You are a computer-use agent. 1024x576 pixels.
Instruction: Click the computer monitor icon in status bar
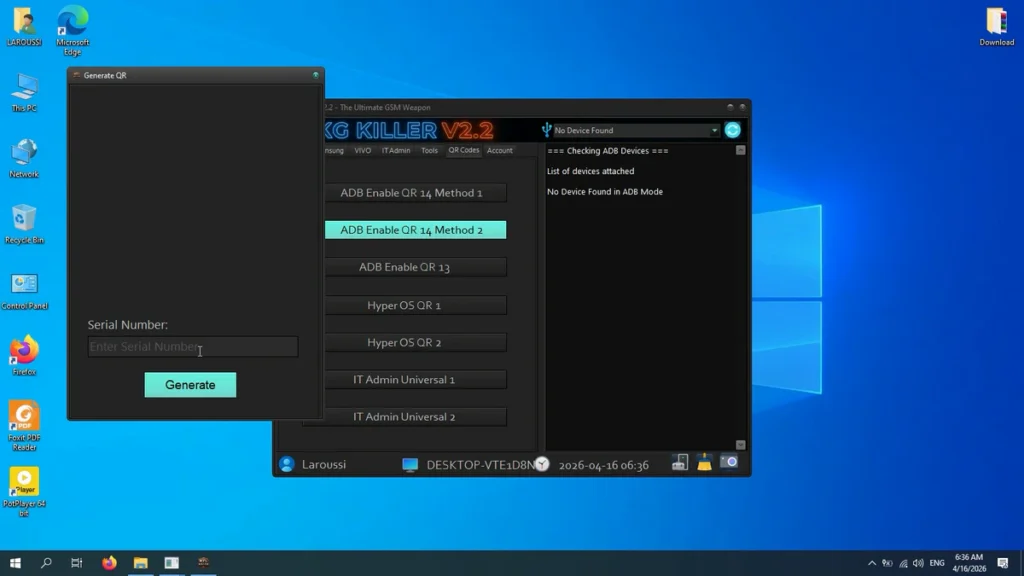410,464
